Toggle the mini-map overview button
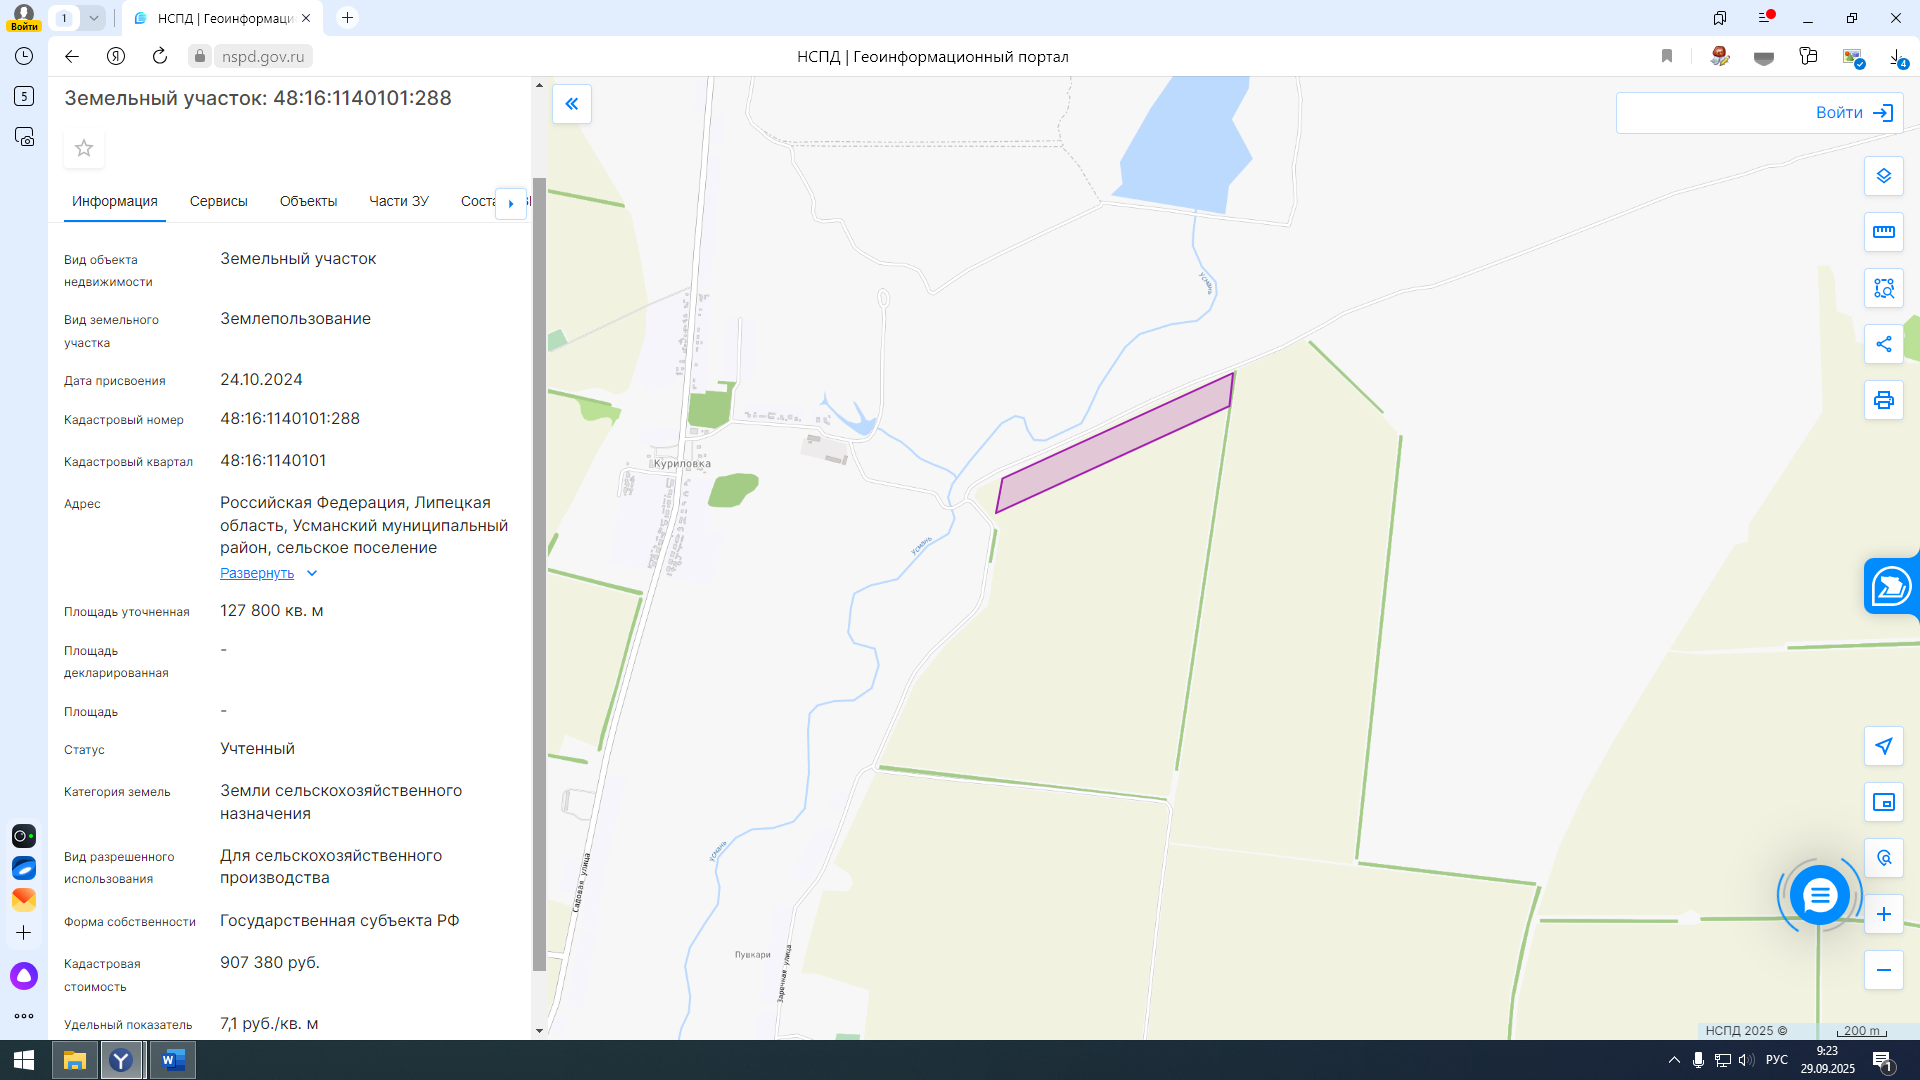Screen dimensions: 1920x1080 [x=1883, y=802]
